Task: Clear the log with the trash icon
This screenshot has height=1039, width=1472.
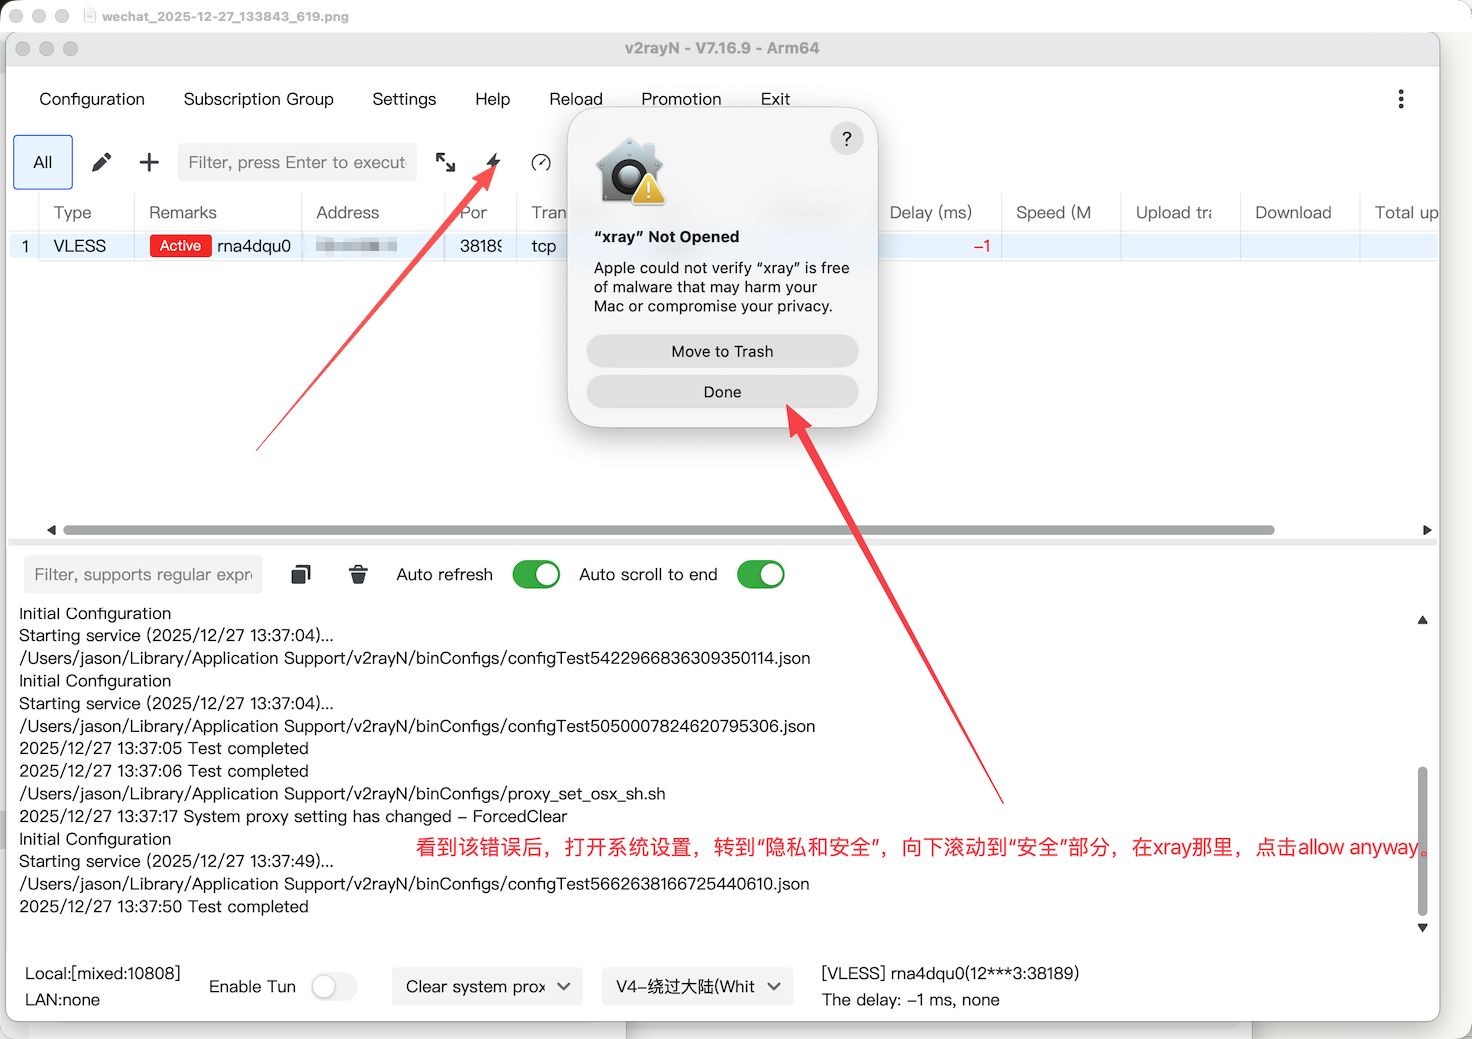Action: click(358, 574)
